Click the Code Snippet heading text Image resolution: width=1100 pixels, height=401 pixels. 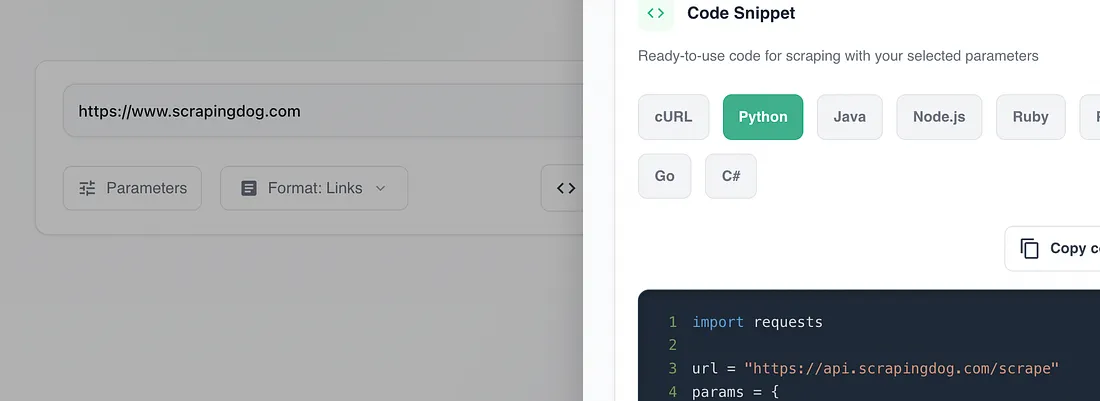pos(741,13)
